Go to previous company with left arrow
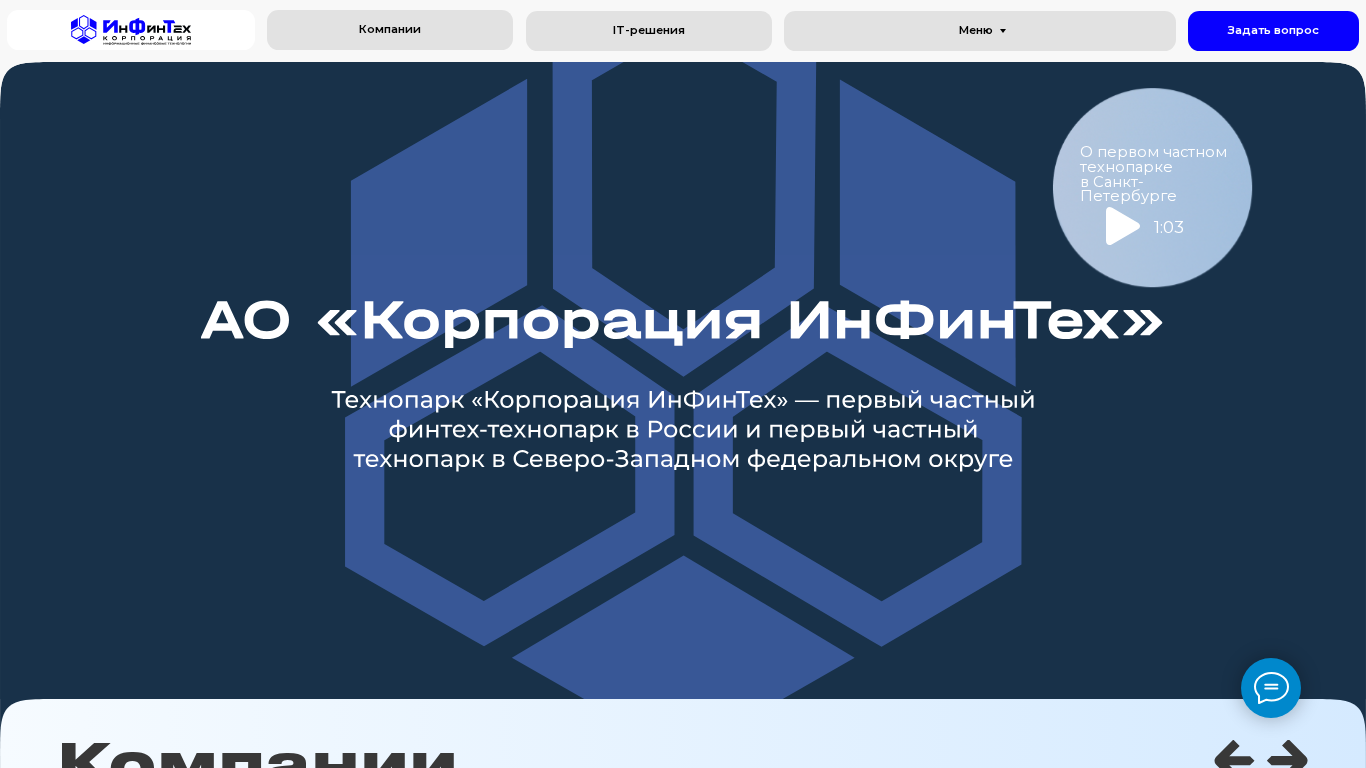The image size is (1366, 768). [1234, 755]
